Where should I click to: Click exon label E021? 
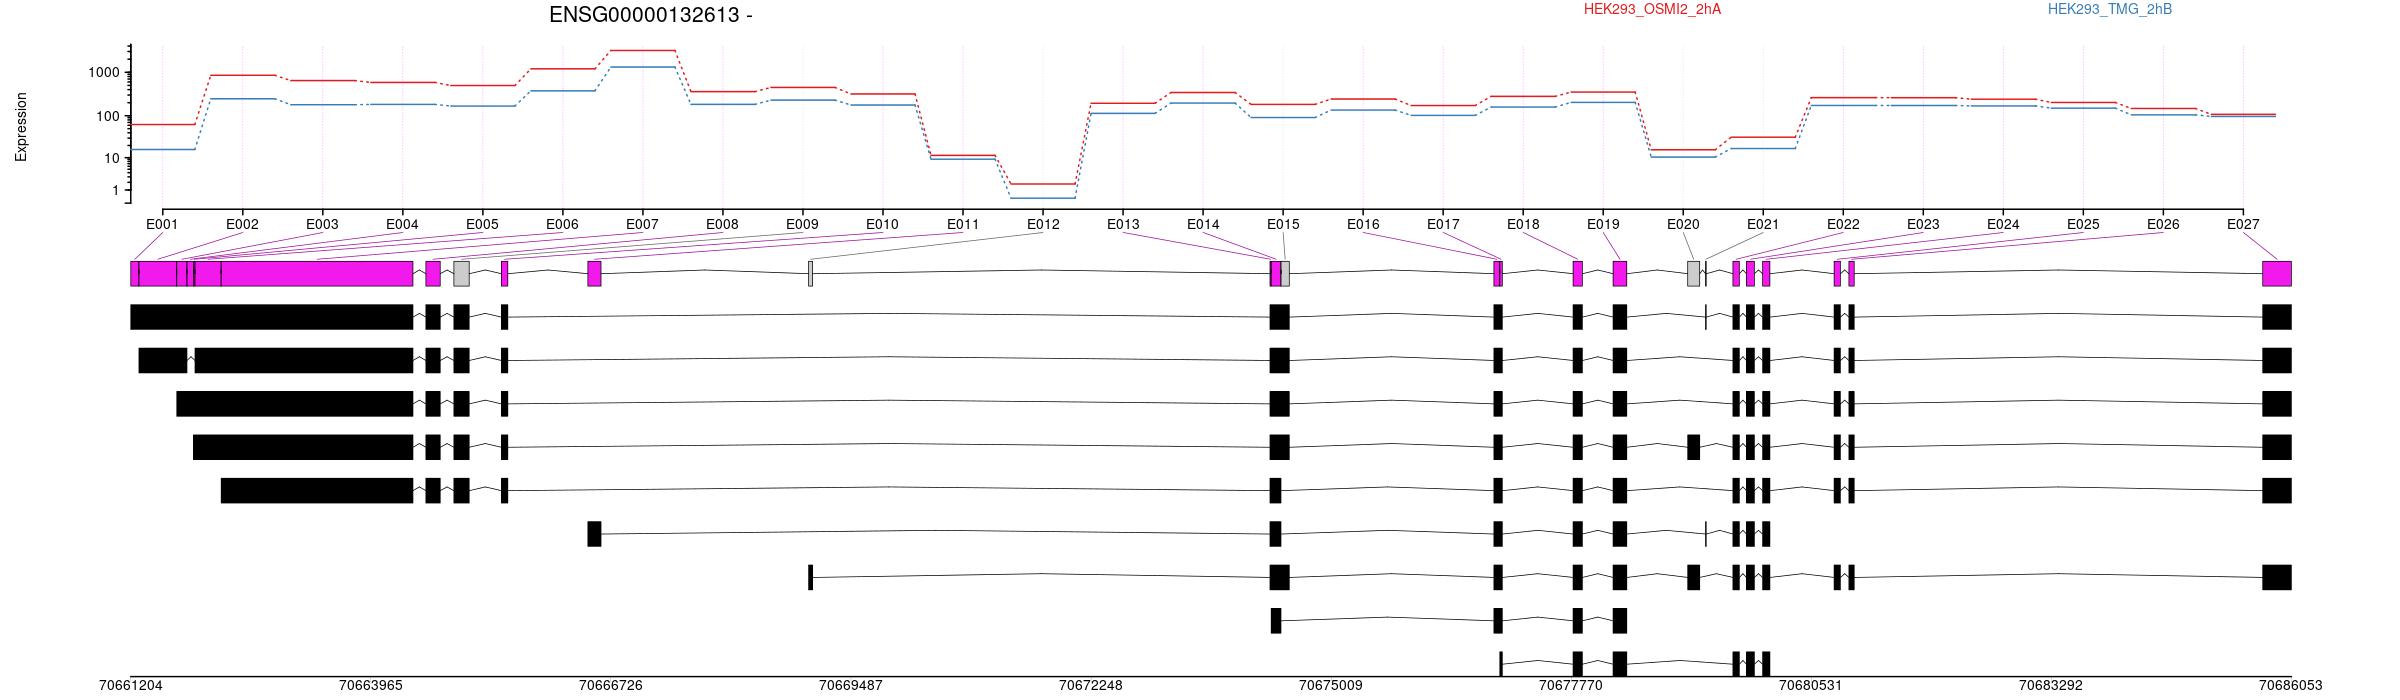click(x=1763, y=224)
